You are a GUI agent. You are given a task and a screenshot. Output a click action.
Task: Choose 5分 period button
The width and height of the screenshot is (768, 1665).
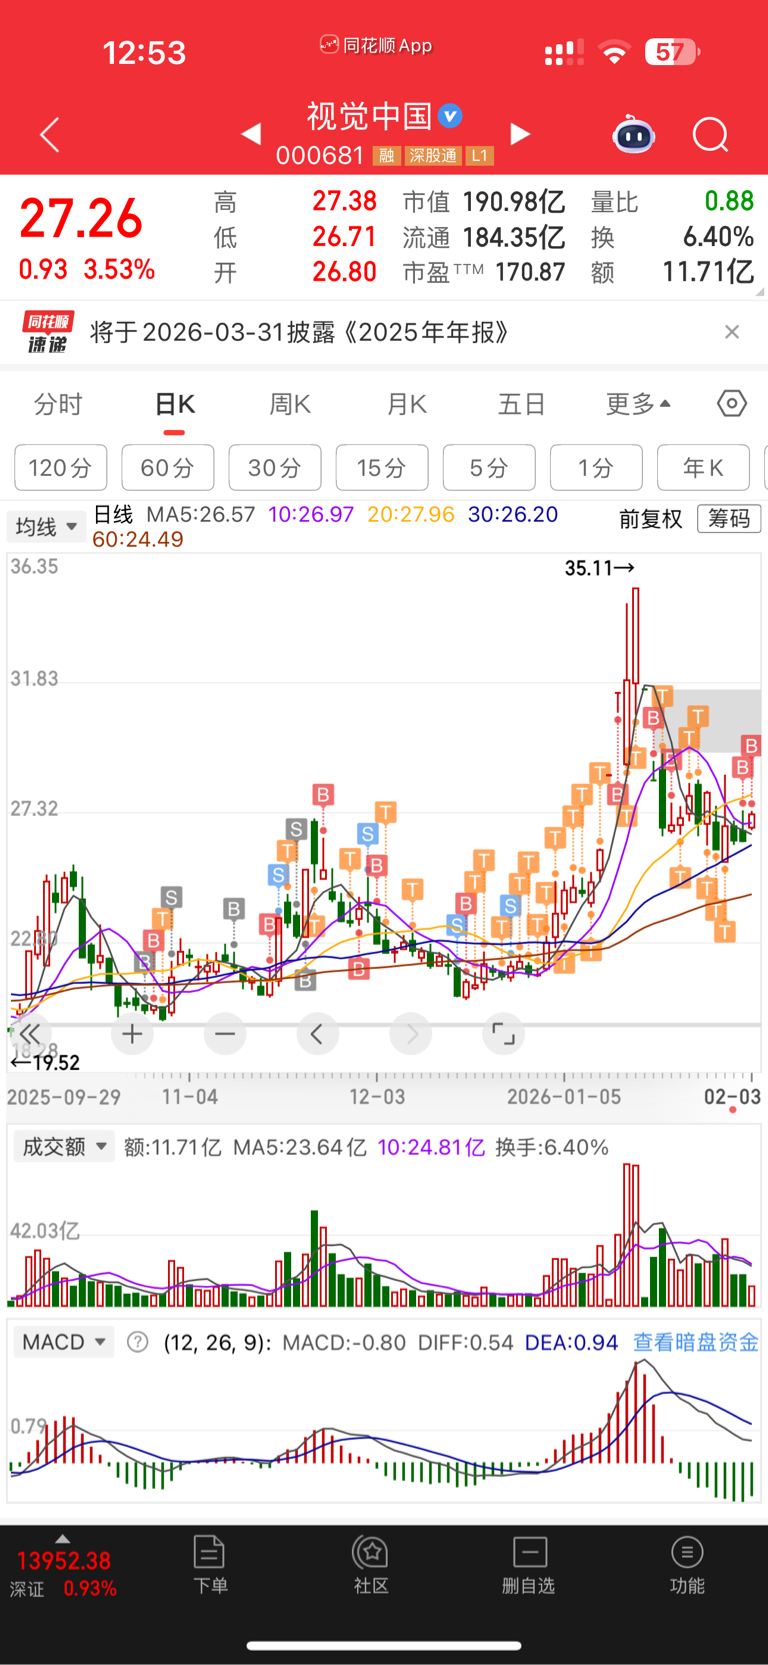click(489, 467)
